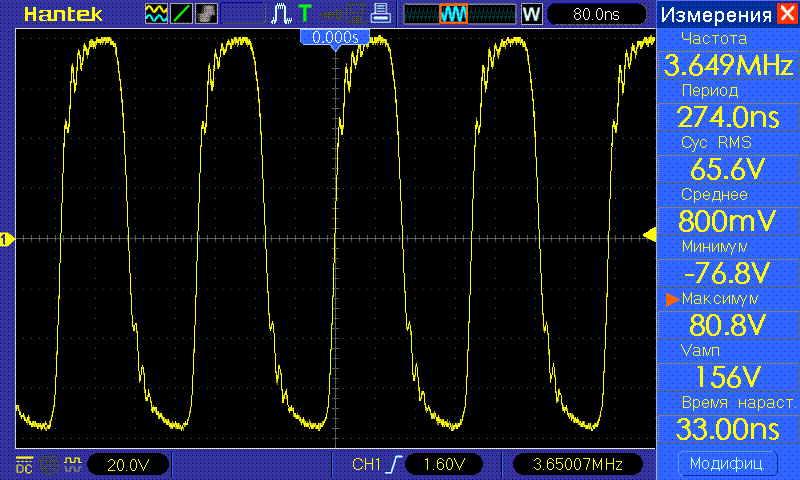
Task: Click the printer icon in top toolbar
Action: pos(379,14)
